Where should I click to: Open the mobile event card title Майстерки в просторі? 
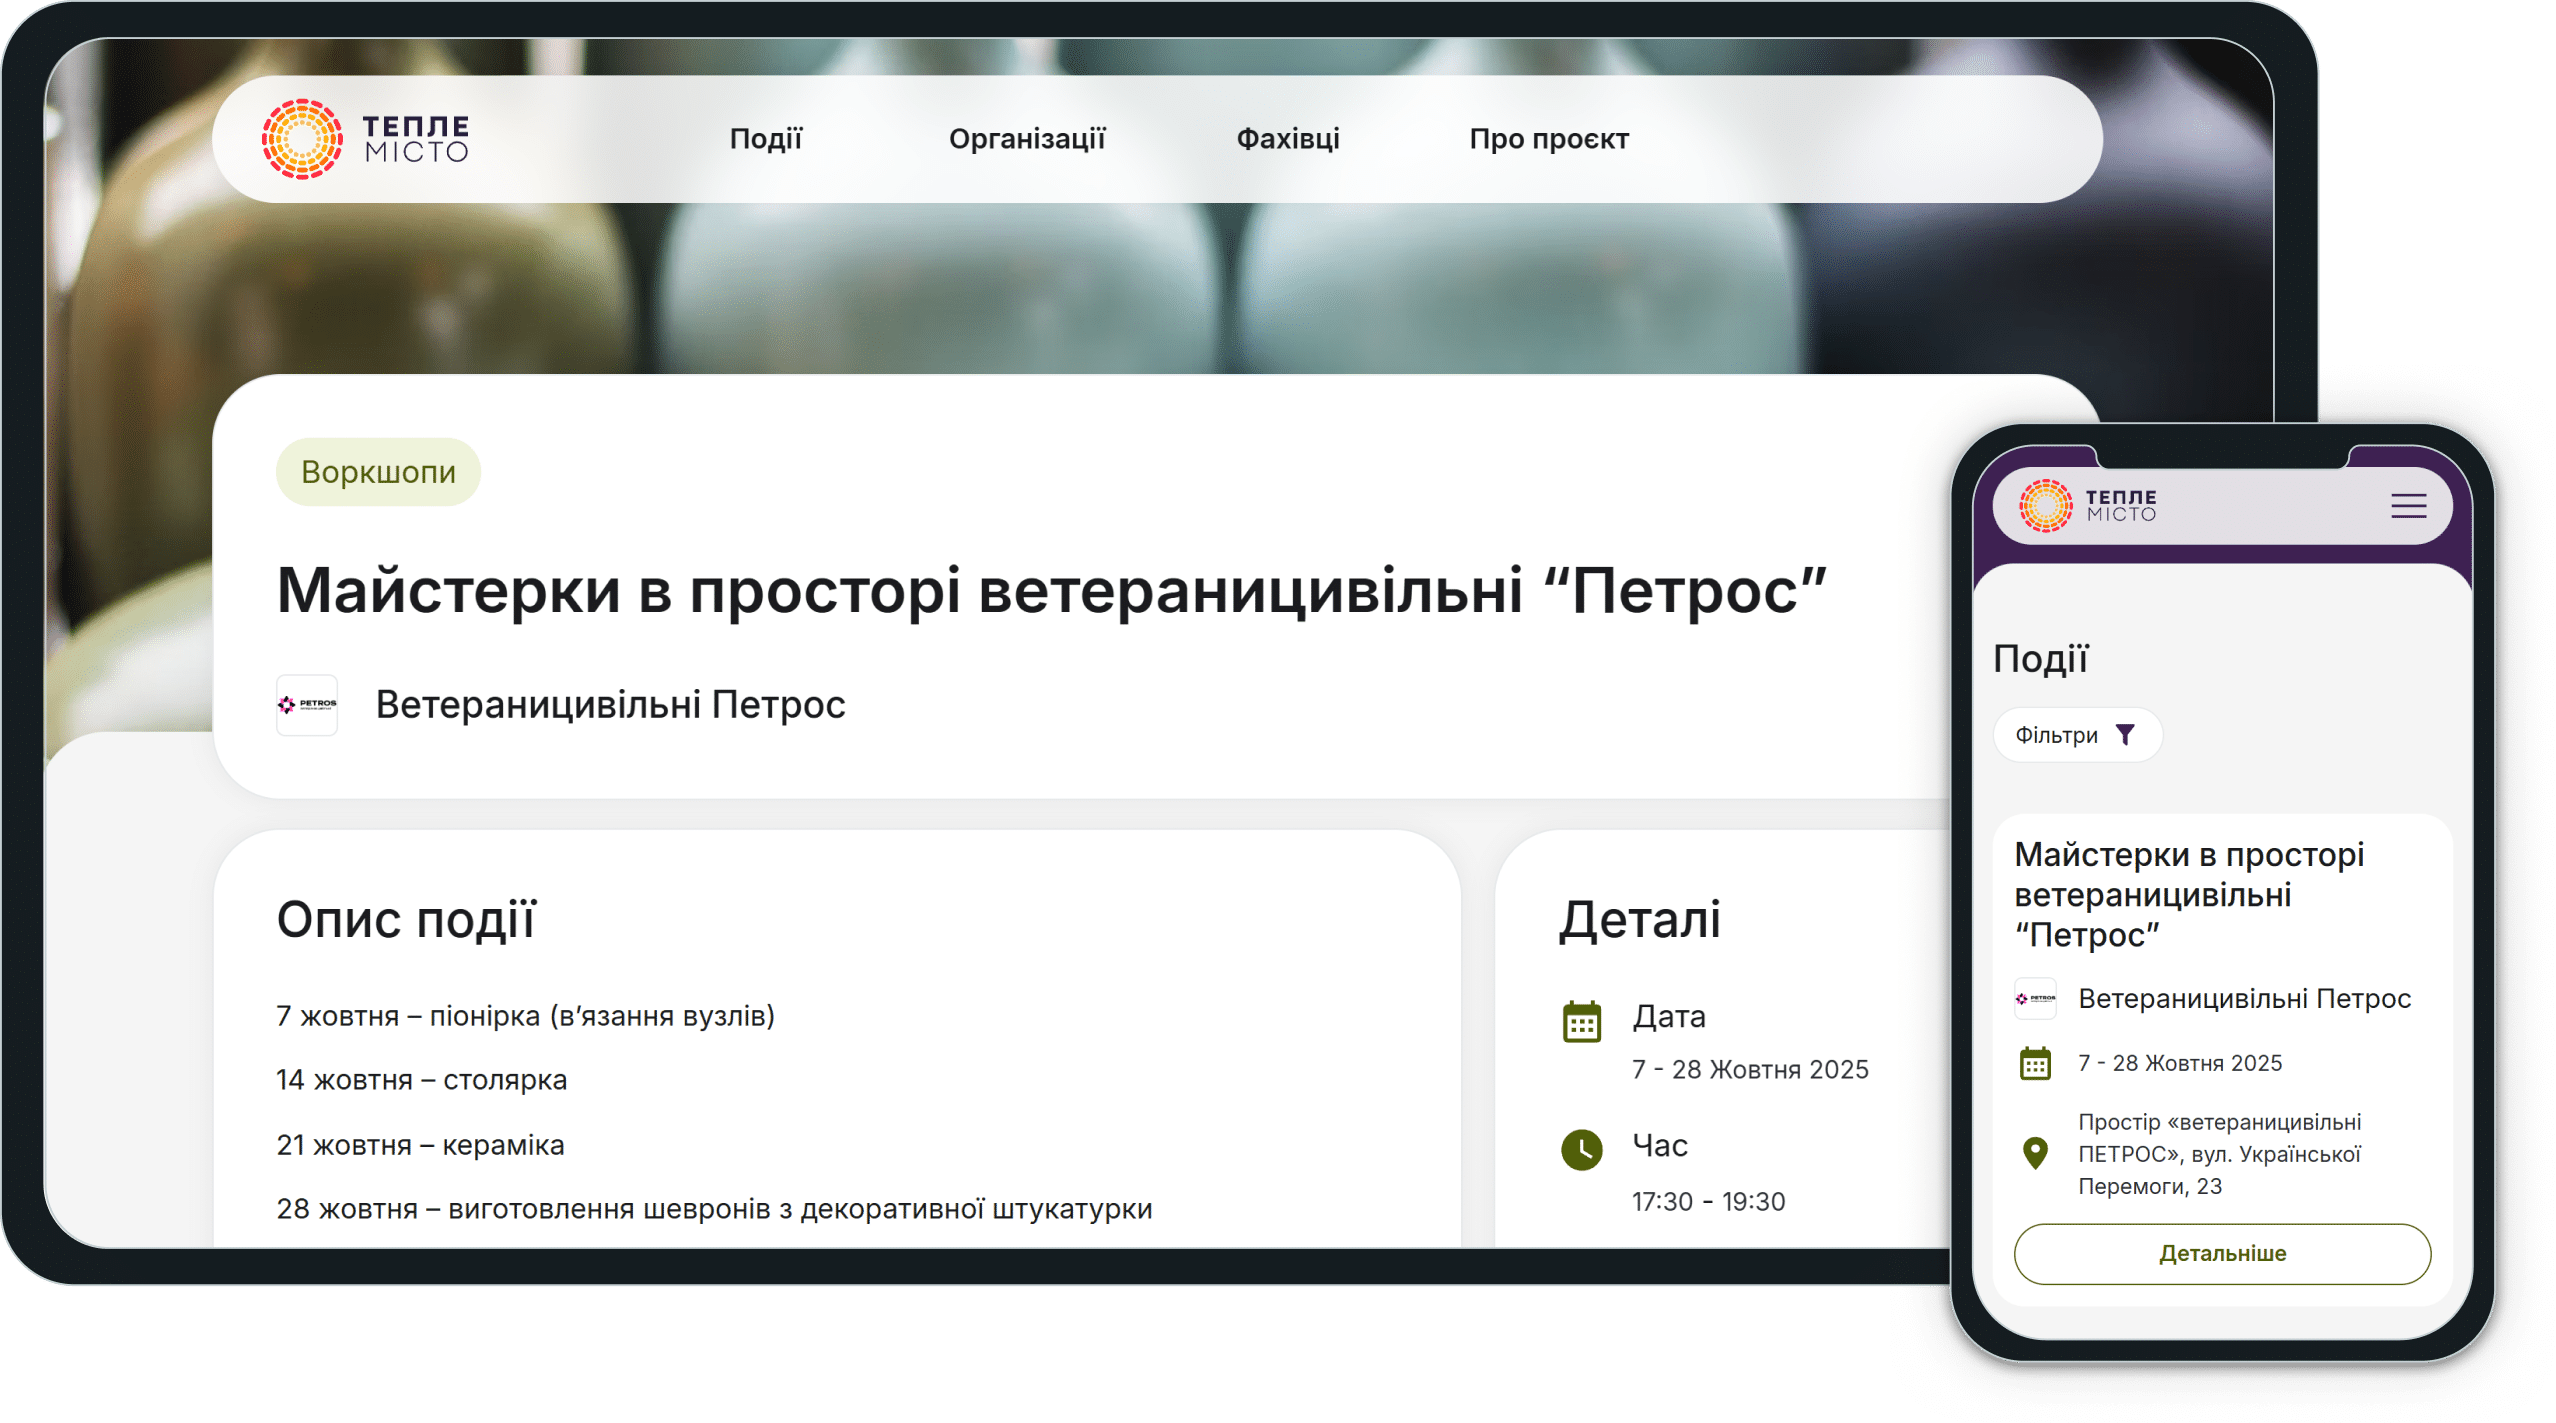[x=2188, y=894]
